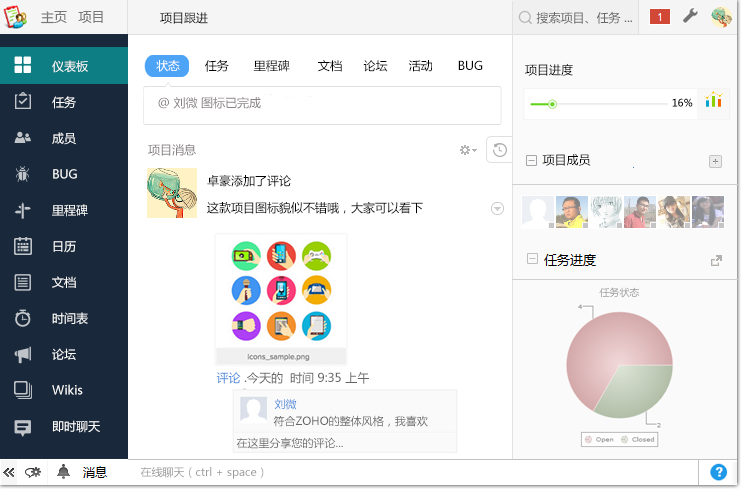Click the bottom bar gear settings icon
Viewport: 744px width, 495px height.
click(33, 472)
